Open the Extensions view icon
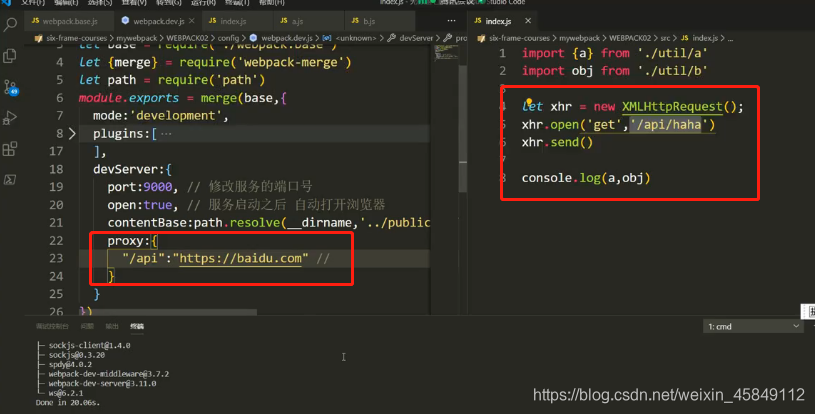 click(x=10, y=149)
